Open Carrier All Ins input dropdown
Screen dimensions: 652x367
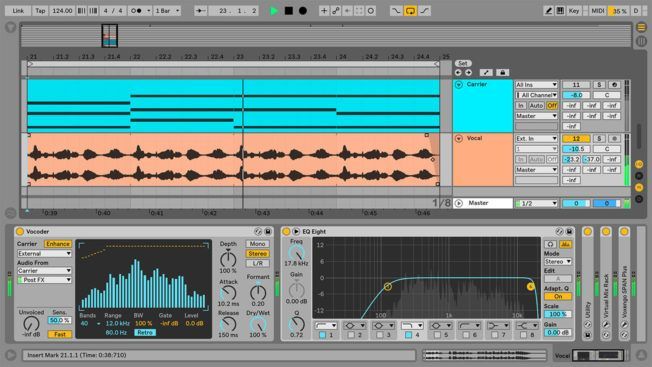536,85
